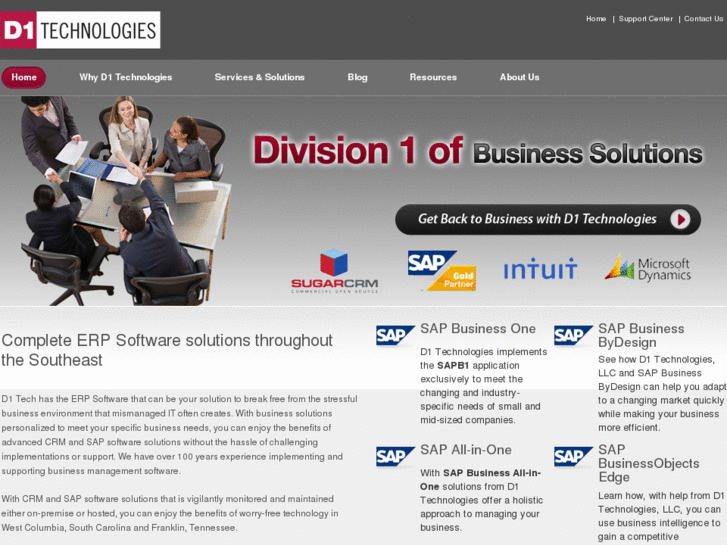Click the SAP icon beside SAP Business ByDesign
Screen dimensions: 727x545
pos(573,335)
